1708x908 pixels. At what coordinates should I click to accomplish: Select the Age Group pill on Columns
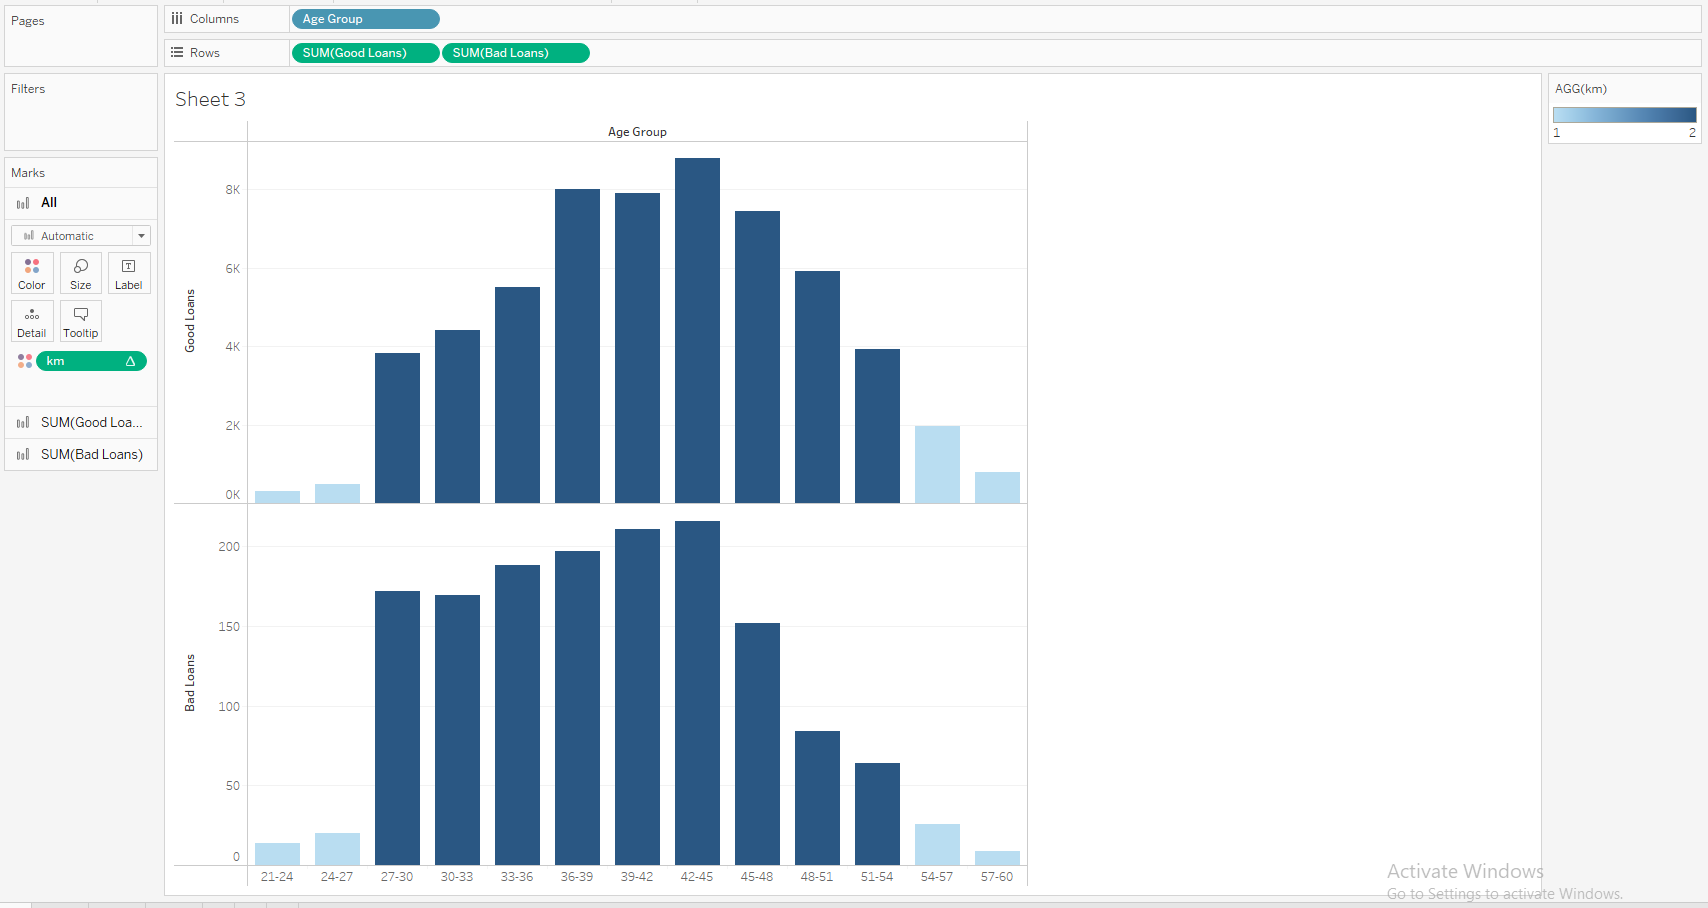point(366,19)
